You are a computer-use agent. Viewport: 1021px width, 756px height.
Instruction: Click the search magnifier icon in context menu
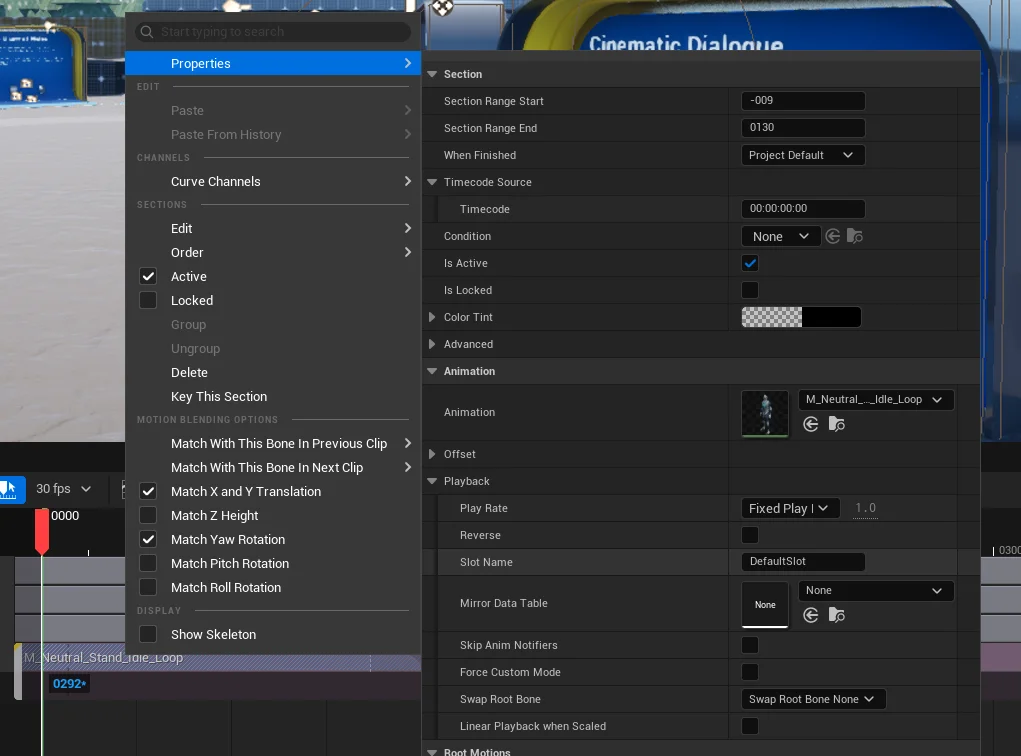(x=147, y=32)
